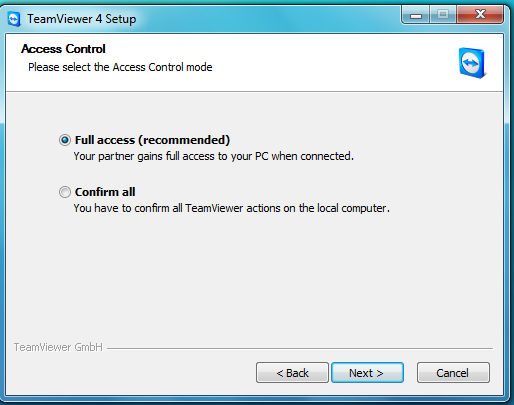Close the setup window with the X
514x405 pixels.
[x=480, y=15]
